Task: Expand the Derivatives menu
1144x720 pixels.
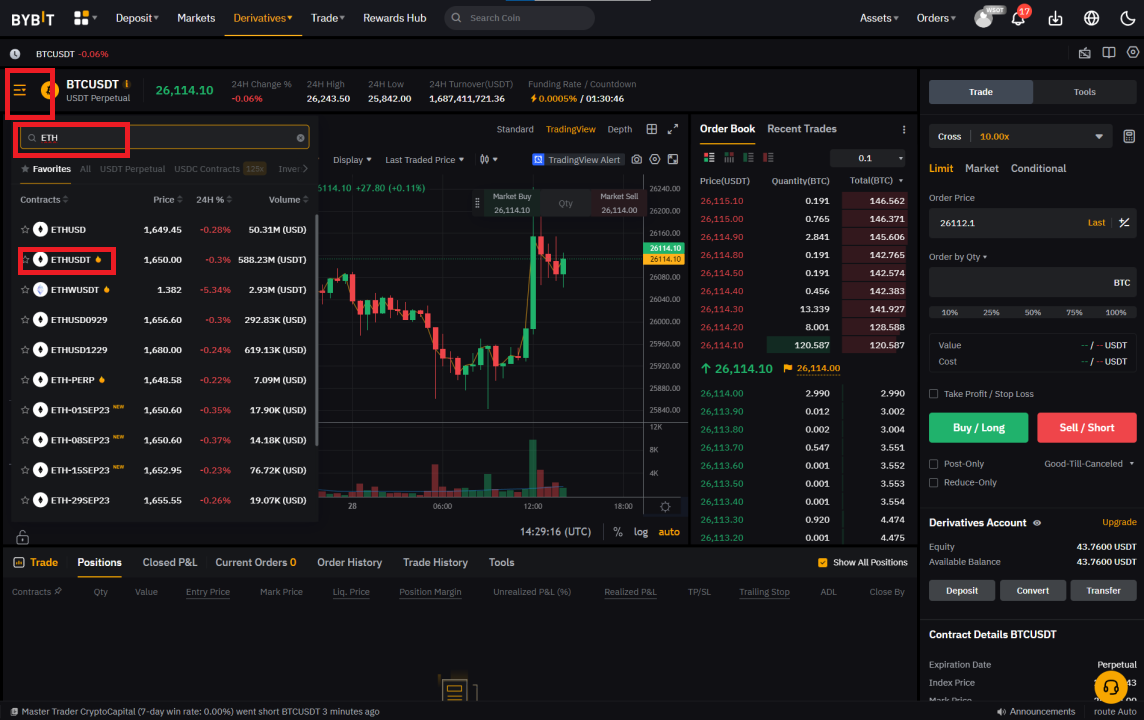Action: (x=263, y=18)
